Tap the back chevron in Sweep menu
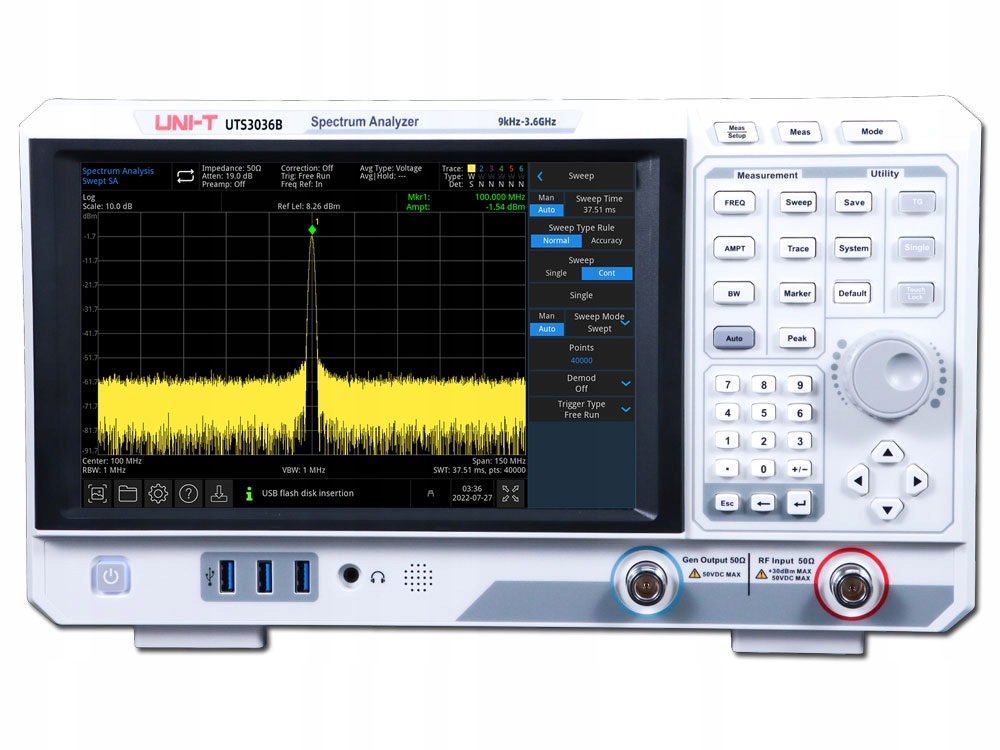1000x750 pixels. [540, 176]
